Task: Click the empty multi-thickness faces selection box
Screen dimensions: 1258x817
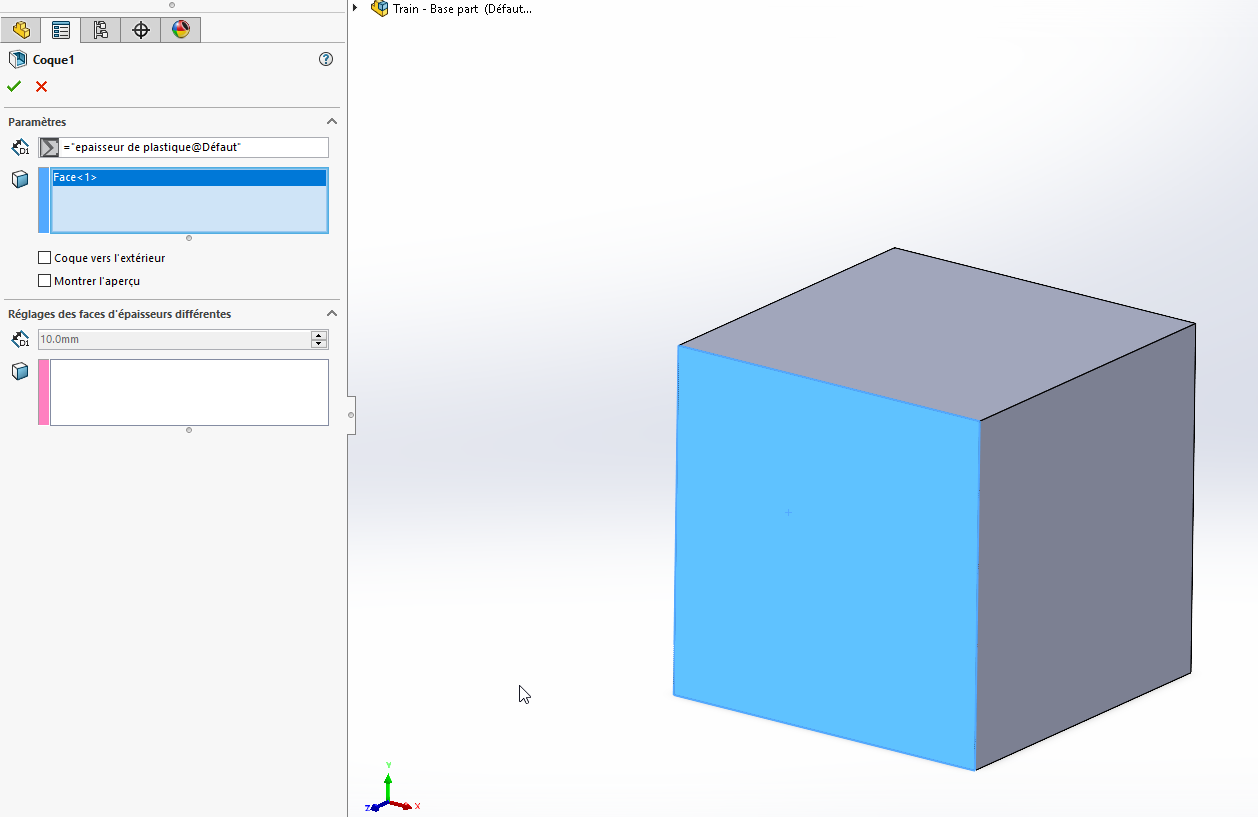Action: tap(189, 392)
